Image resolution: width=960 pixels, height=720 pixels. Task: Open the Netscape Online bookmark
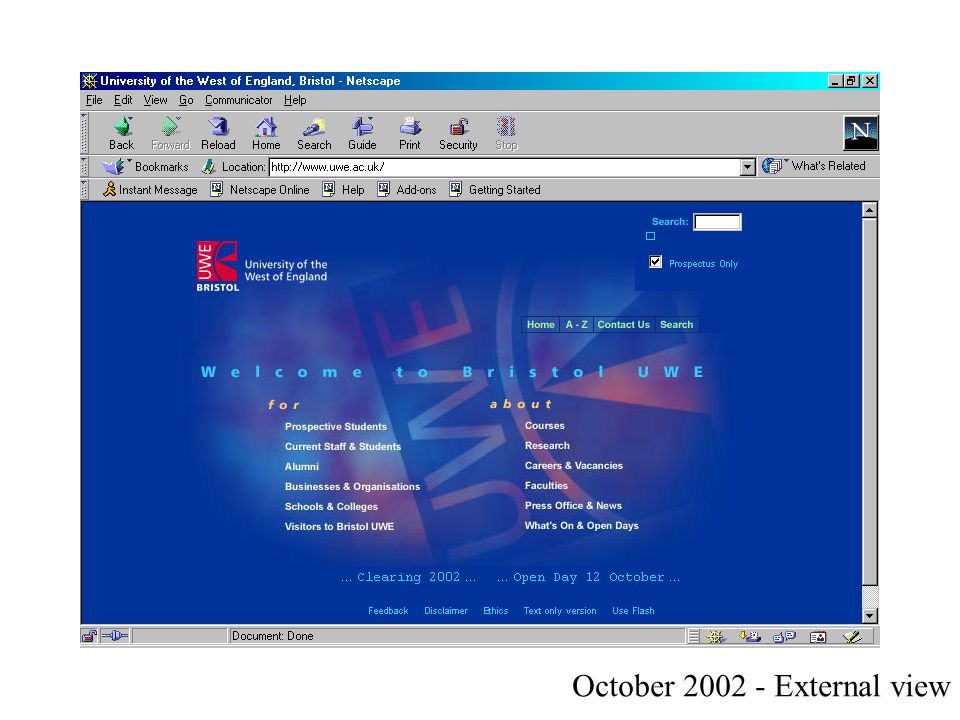click(260, 190)
